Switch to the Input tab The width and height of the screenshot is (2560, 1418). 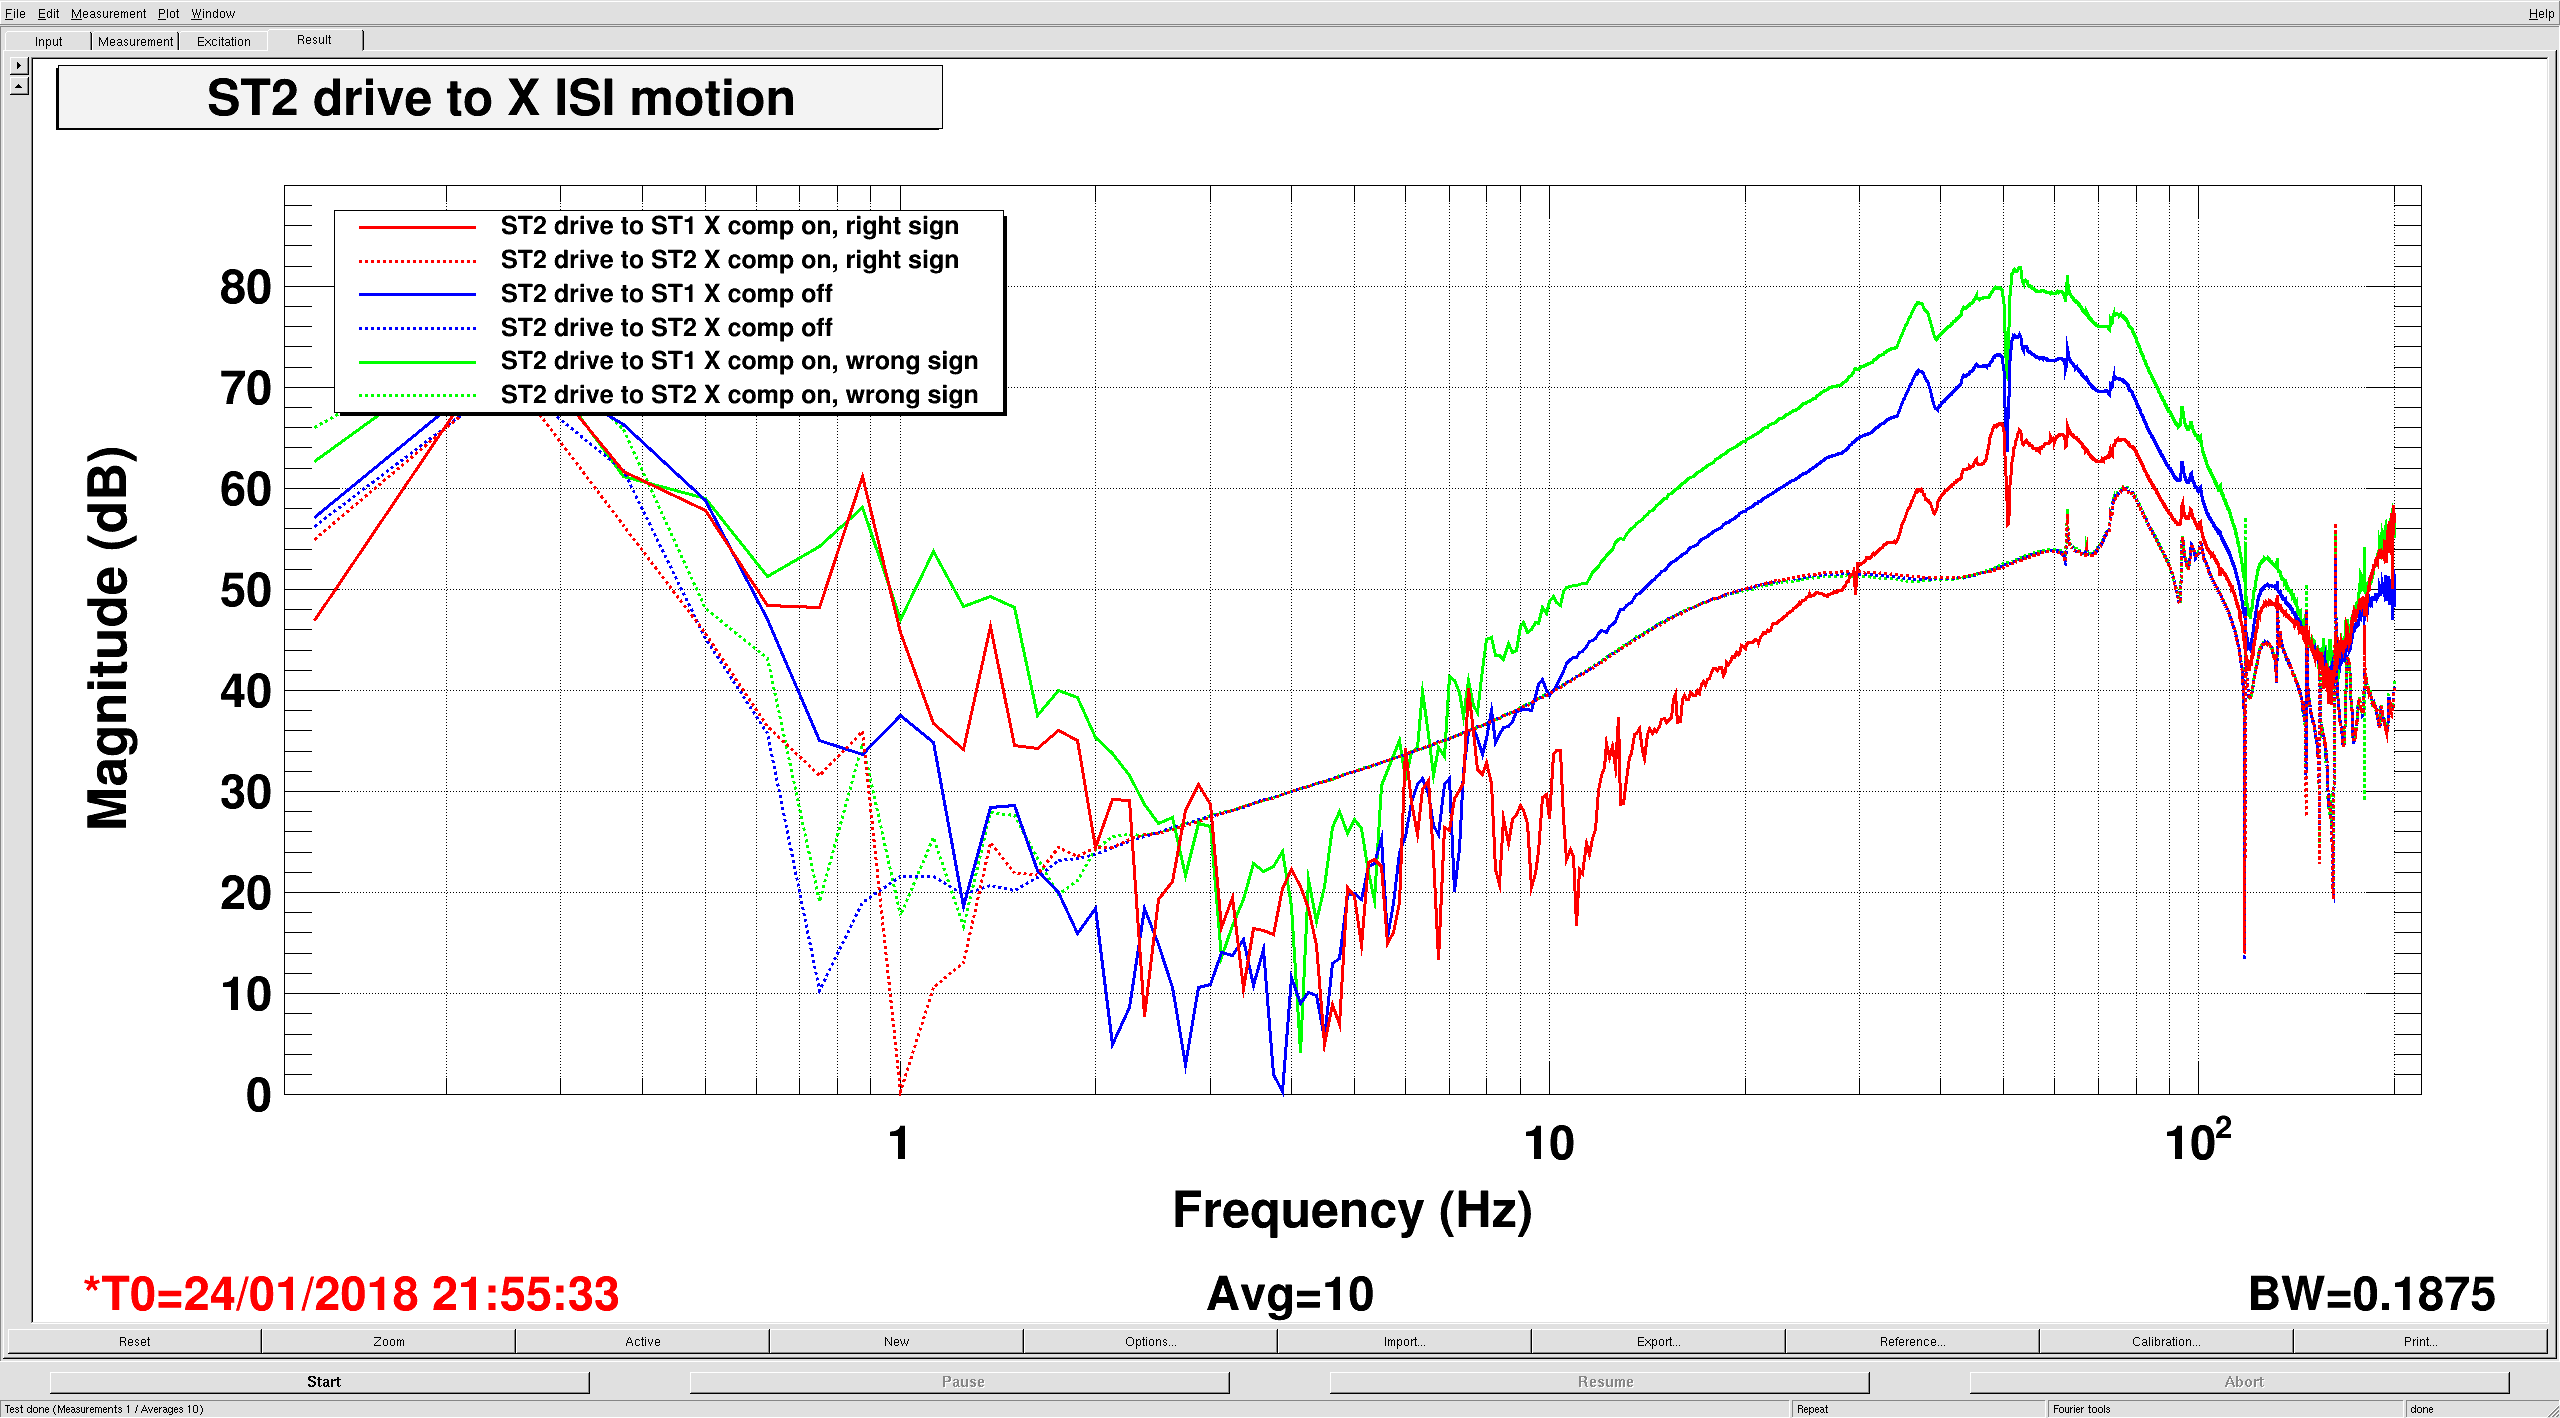48,41
